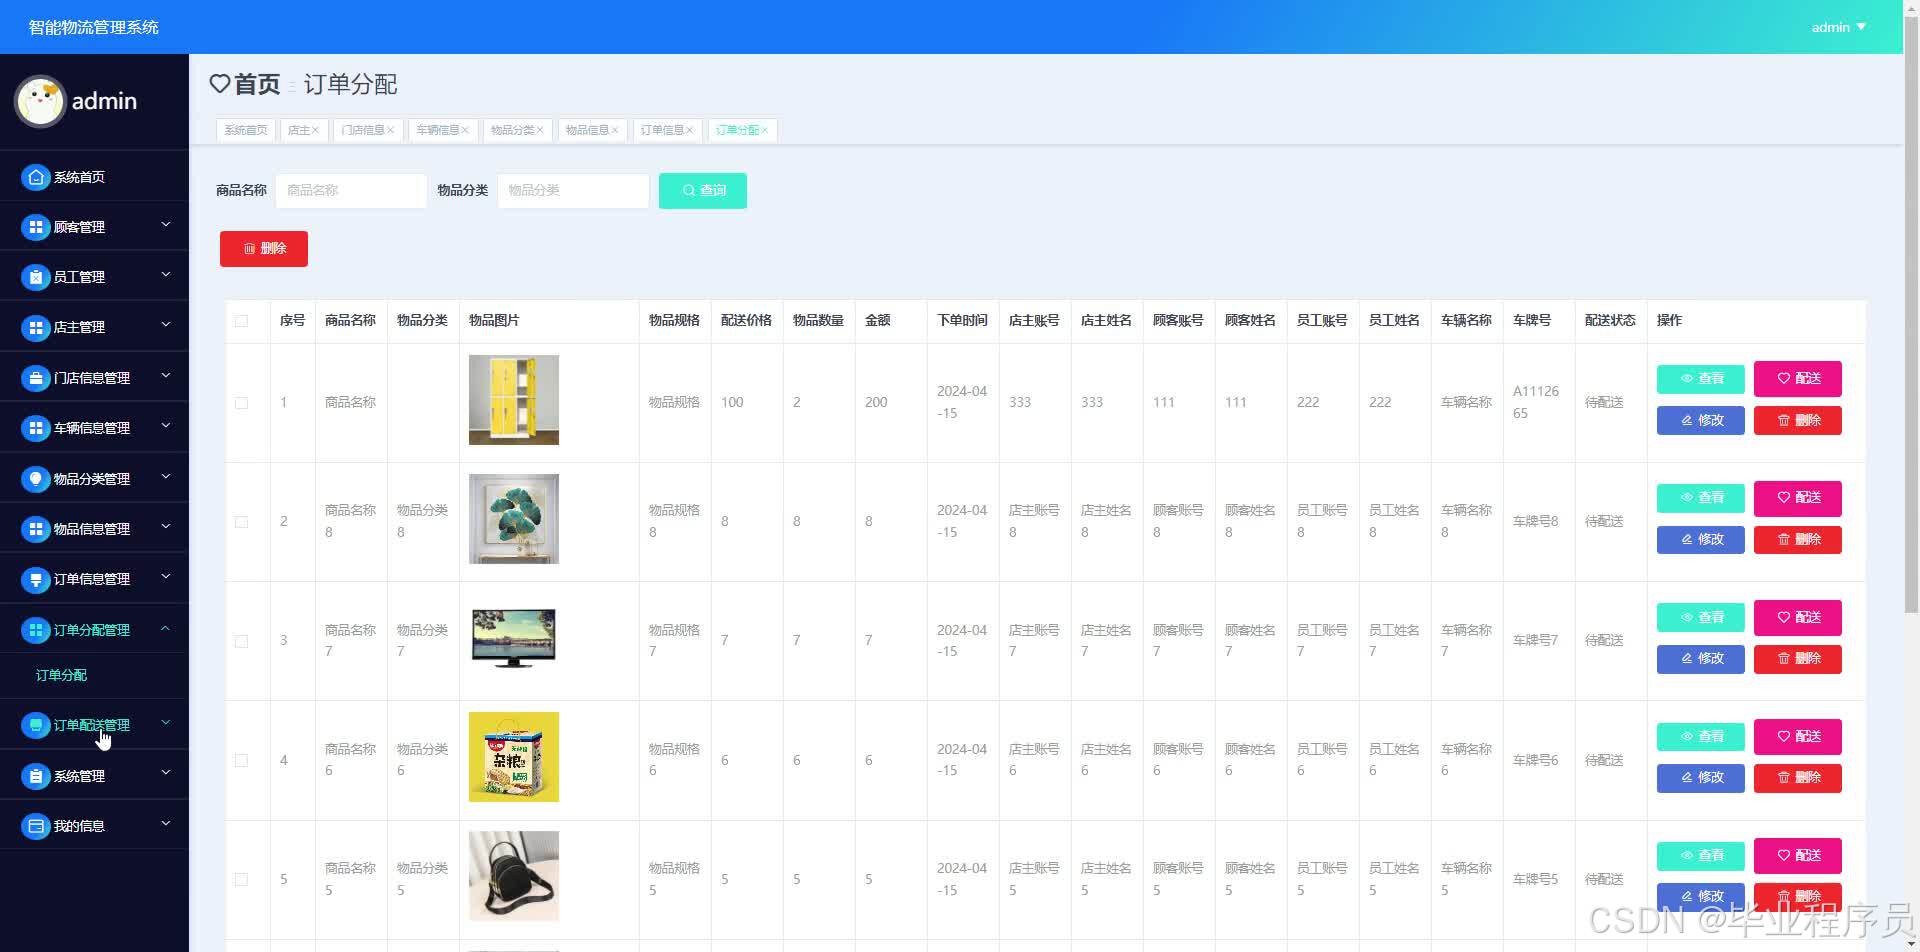Click the 订单信息管理 sidebar icon

(x=35, y=579)
